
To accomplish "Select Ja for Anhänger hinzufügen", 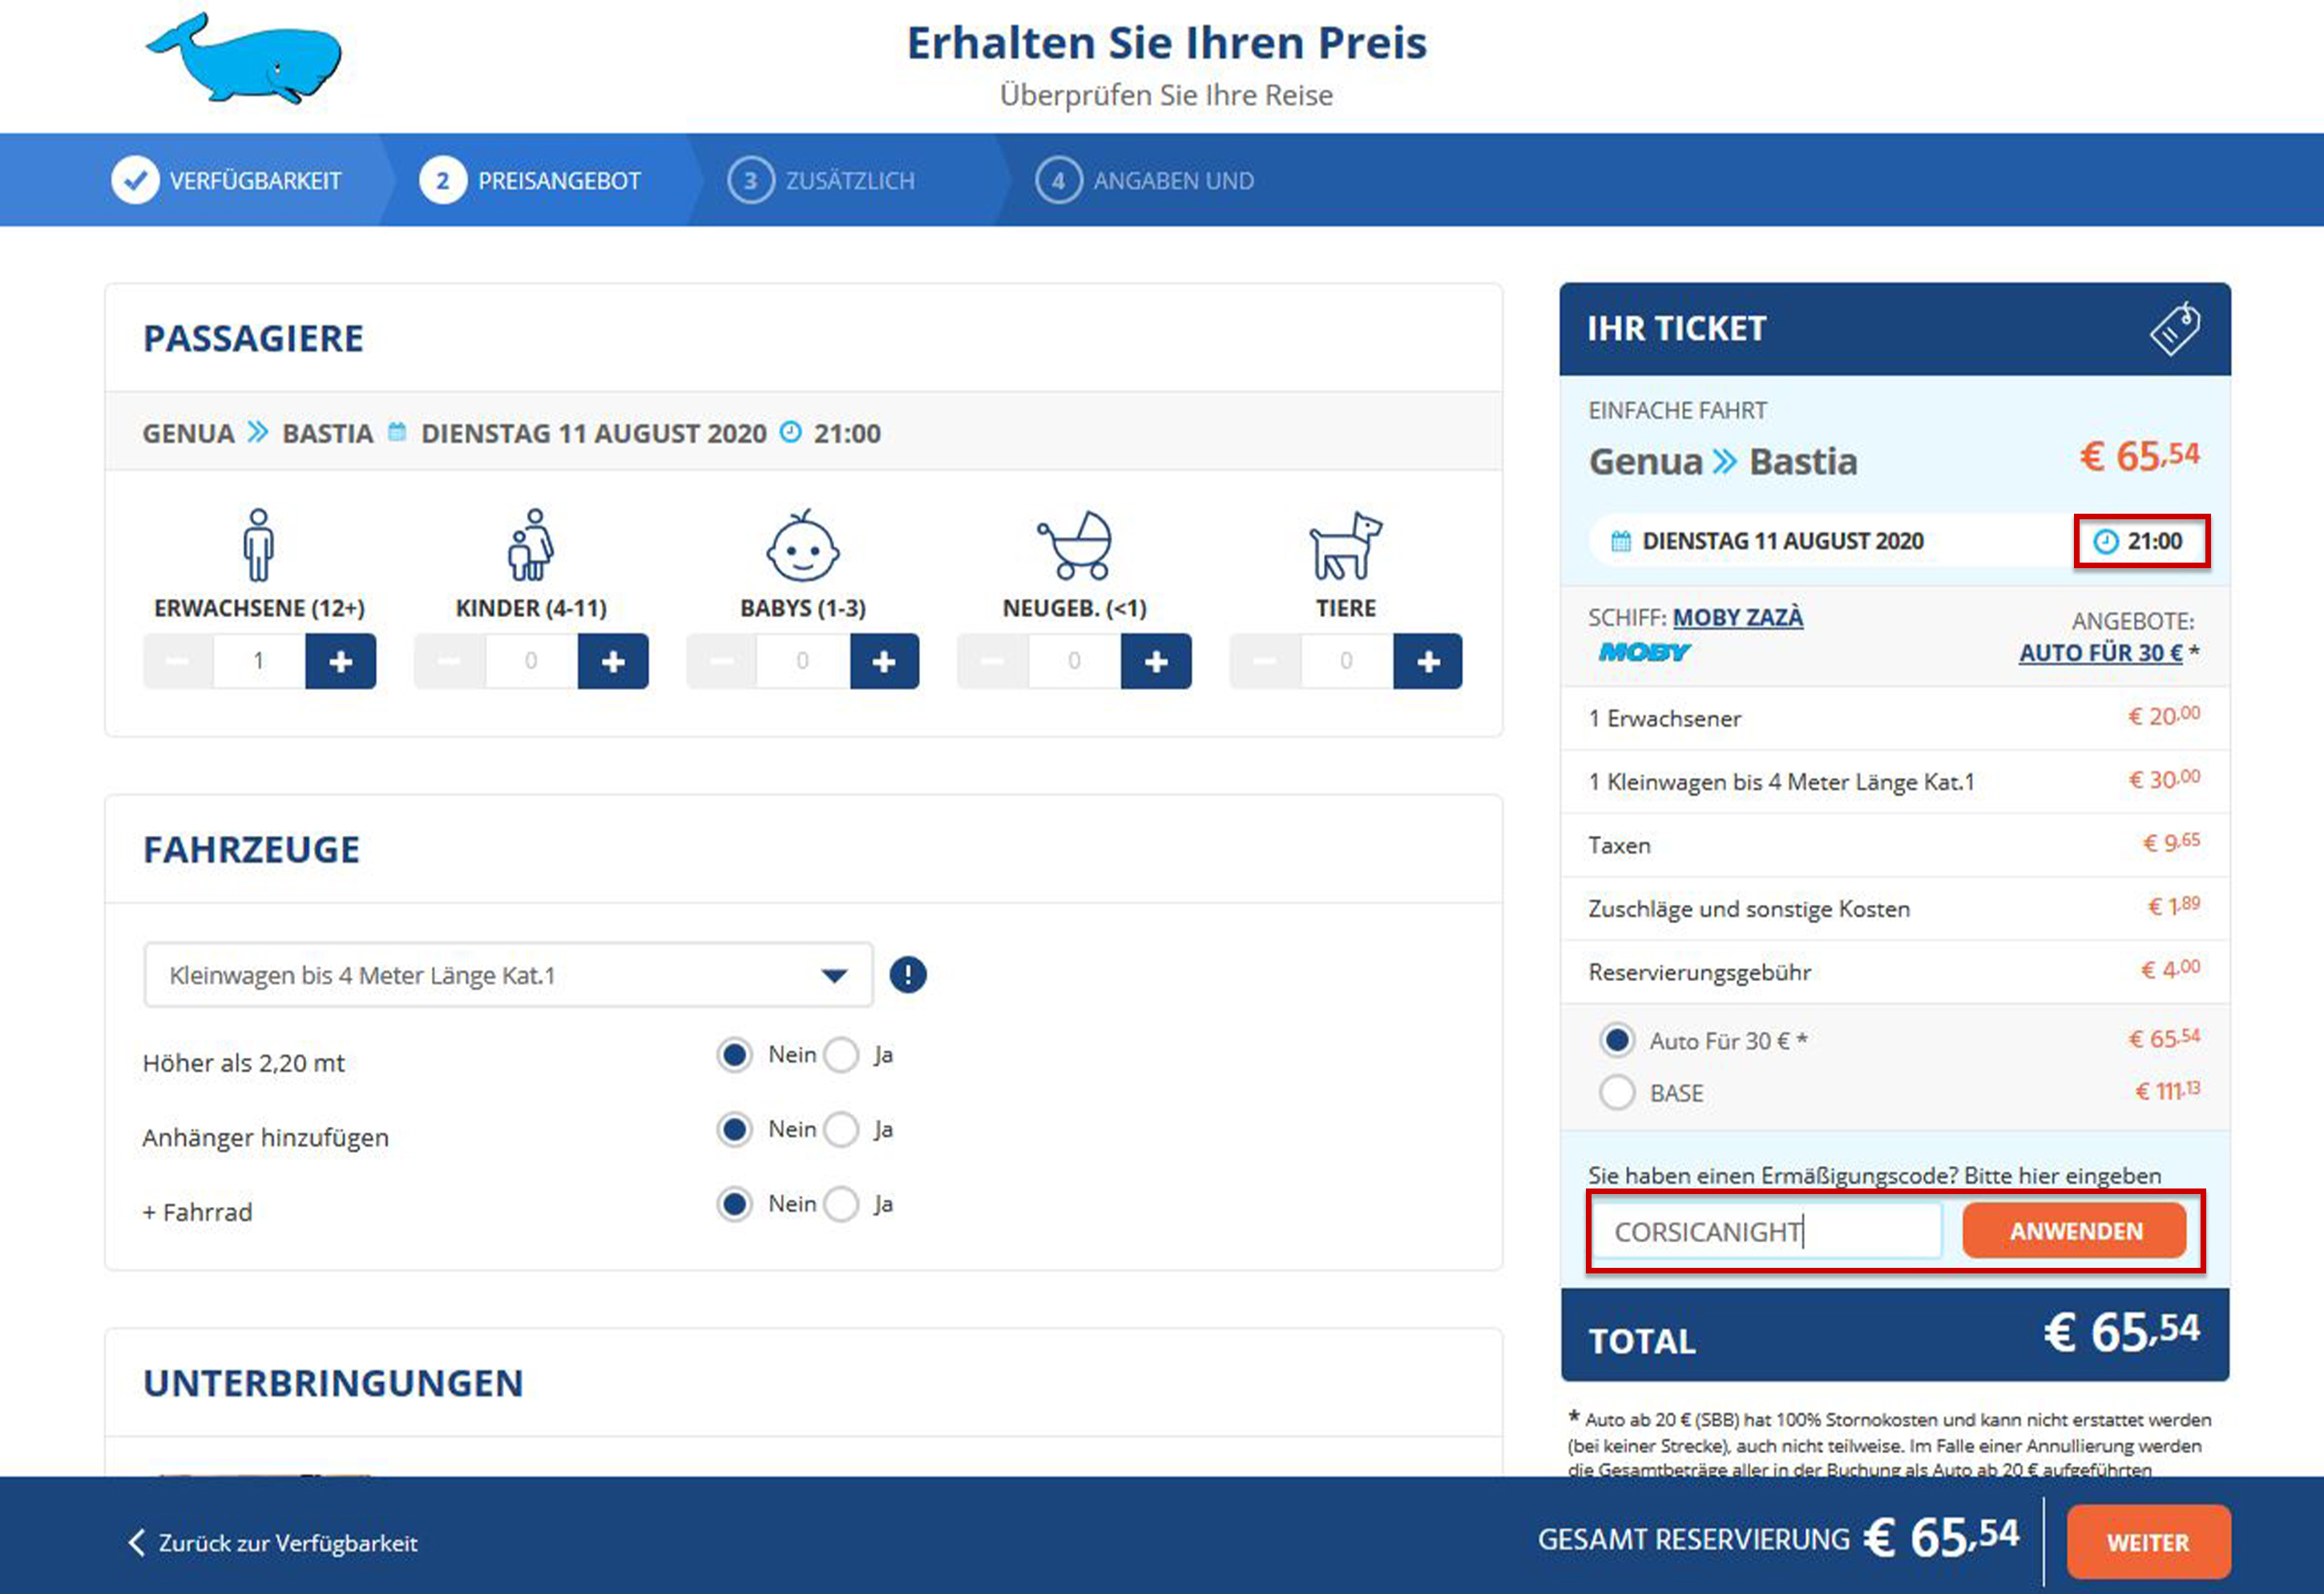I will coord(842,1130).
